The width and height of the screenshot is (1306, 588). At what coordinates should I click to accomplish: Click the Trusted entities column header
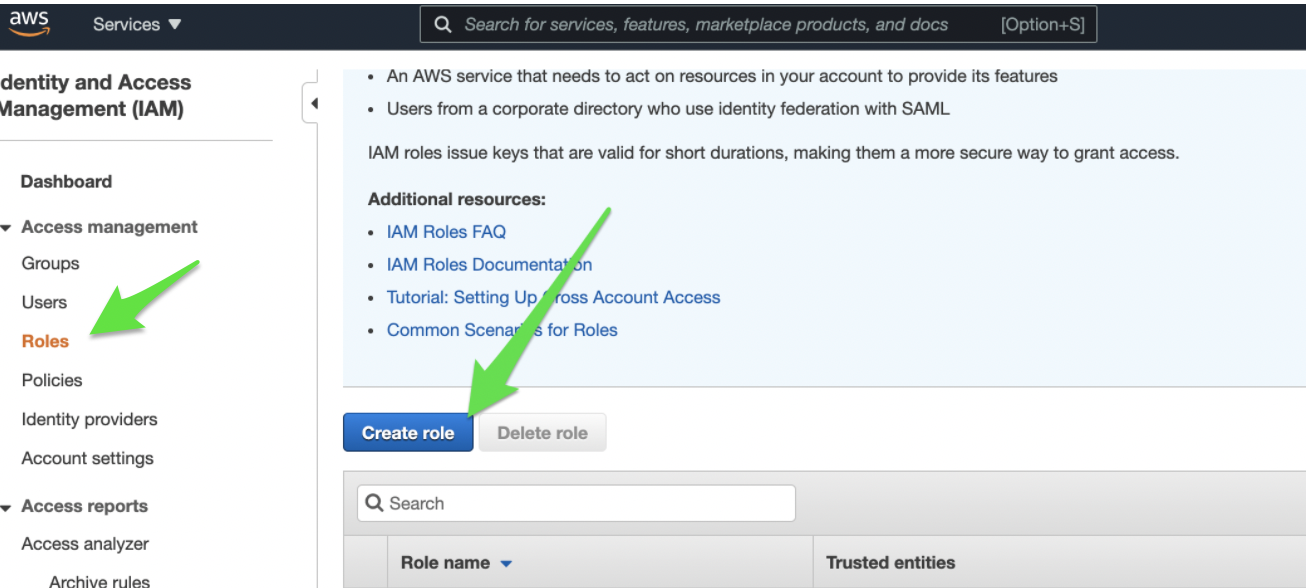pyautogui.click(x=890, y=563)
